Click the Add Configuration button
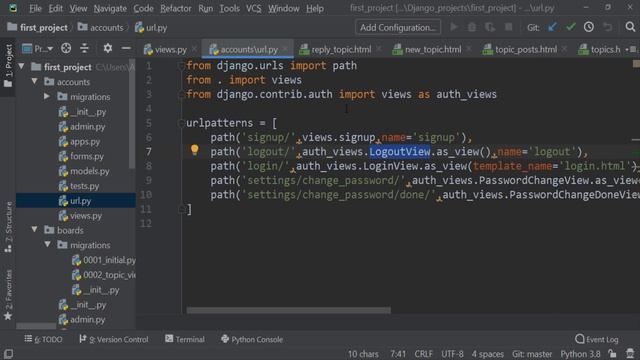 click(x=398, y=27)
